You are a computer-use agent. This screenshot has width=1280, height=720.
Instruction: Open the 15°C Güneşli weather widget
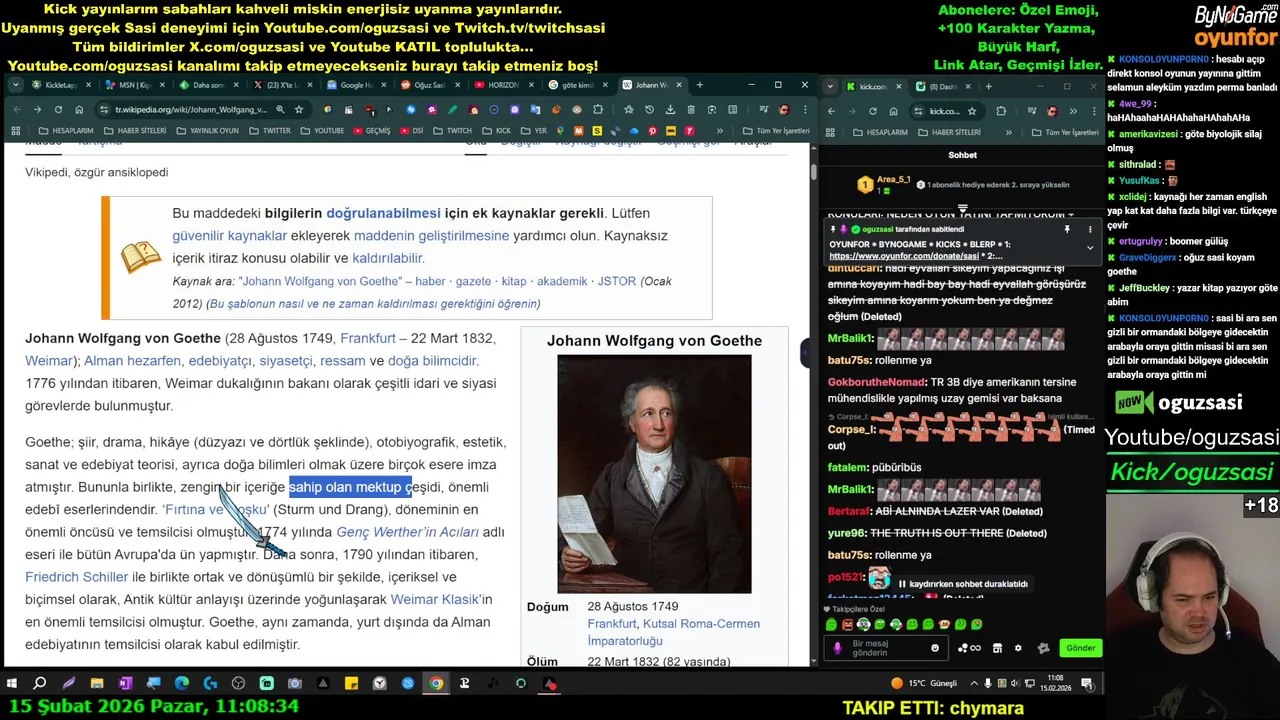(924, 683)
